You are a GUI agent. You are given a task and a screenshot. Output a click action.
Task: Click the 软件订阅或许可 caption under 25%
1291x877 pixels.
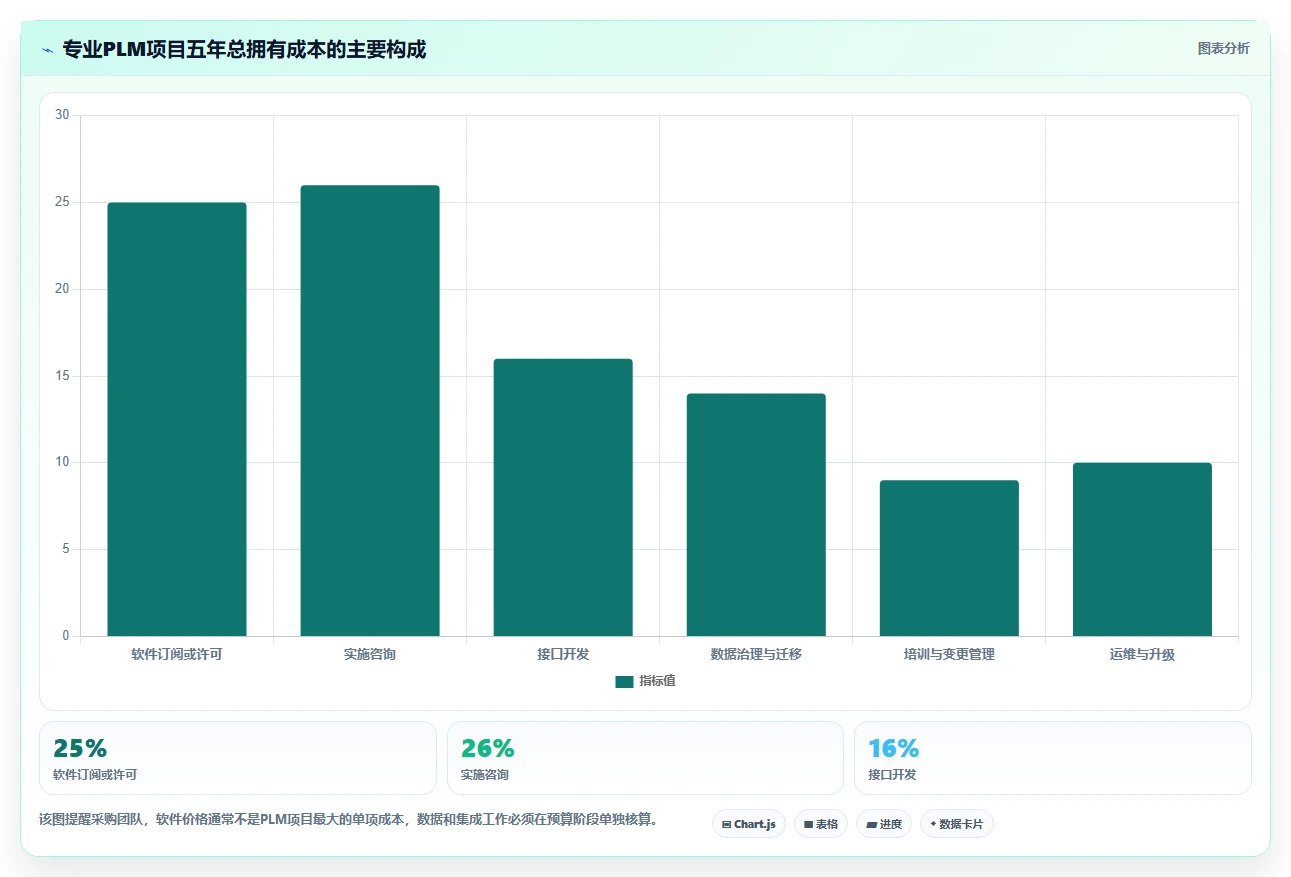(95, 775)
